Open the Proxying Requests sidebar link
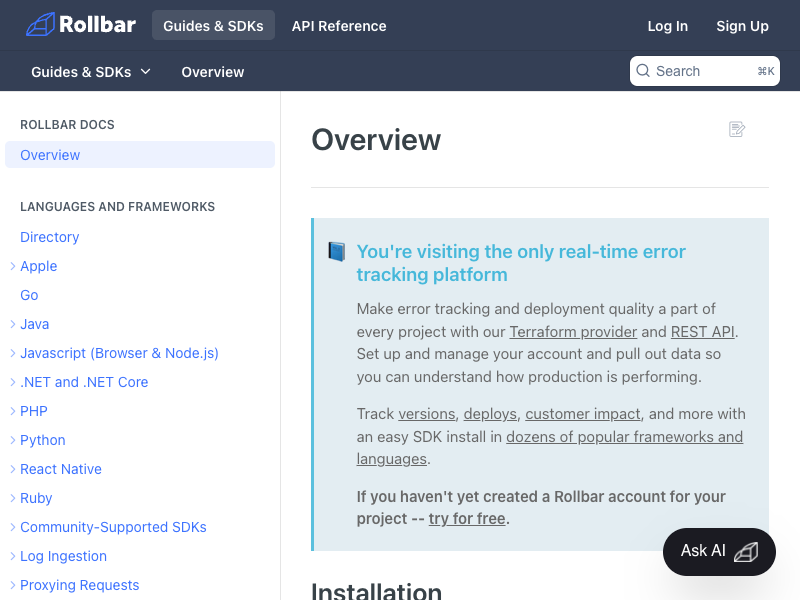The image size is (800, 600). pyautogui.click(x=80, y=585)
